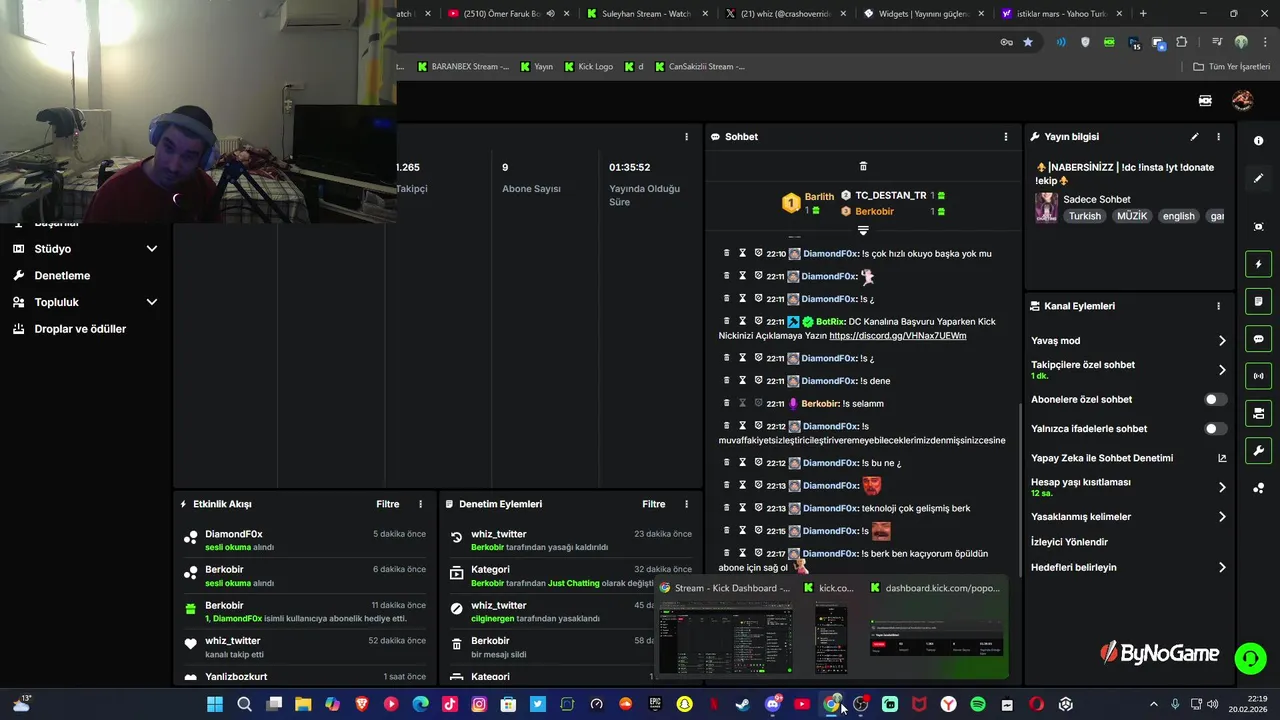Click the MÜZİK tag in stream info

[x=1132, y=216]
